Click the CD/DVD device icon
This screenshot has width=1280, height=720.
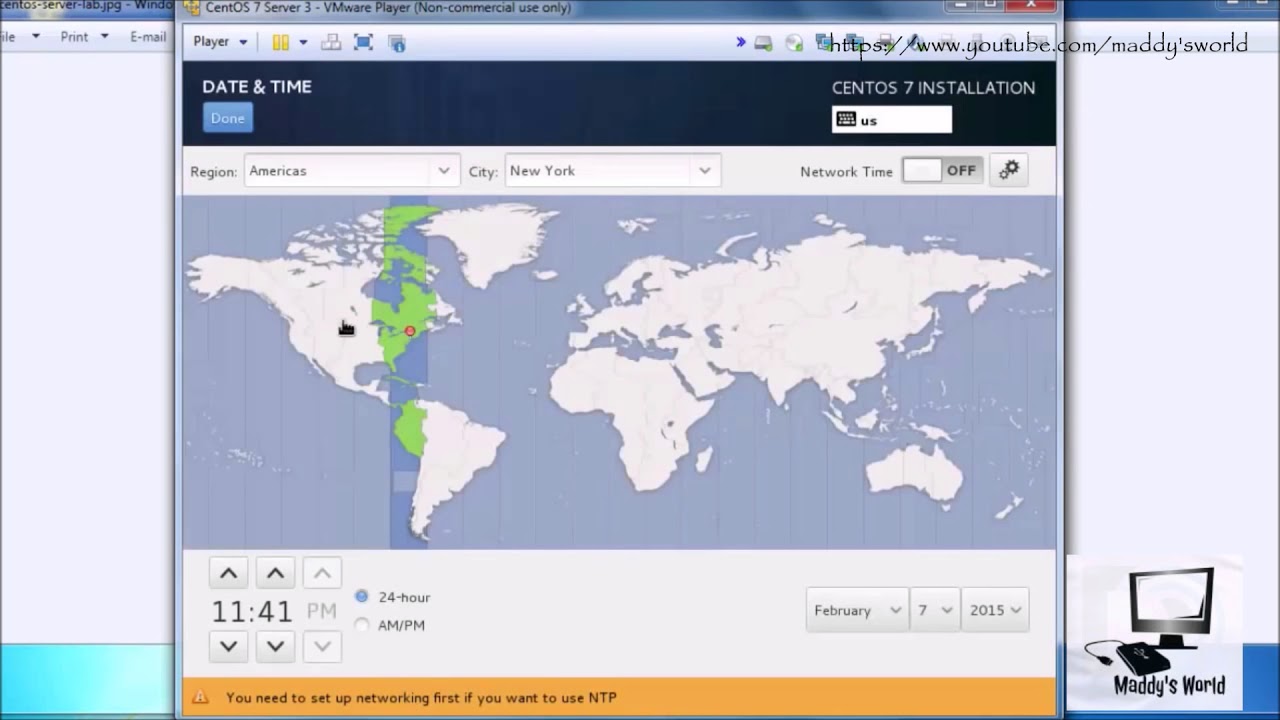click(795, 43)
